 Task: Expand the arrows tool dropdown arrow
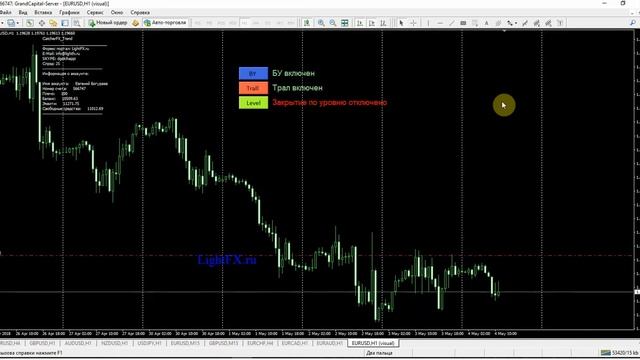pyautogui.click(x=516, y=23)
